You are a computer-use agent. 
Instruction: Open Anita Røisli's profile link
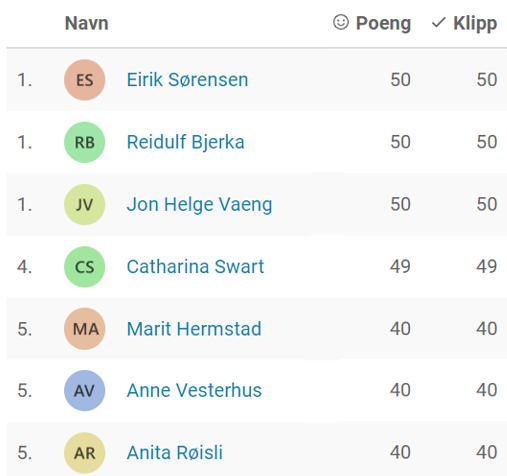(x=175, y=452)
